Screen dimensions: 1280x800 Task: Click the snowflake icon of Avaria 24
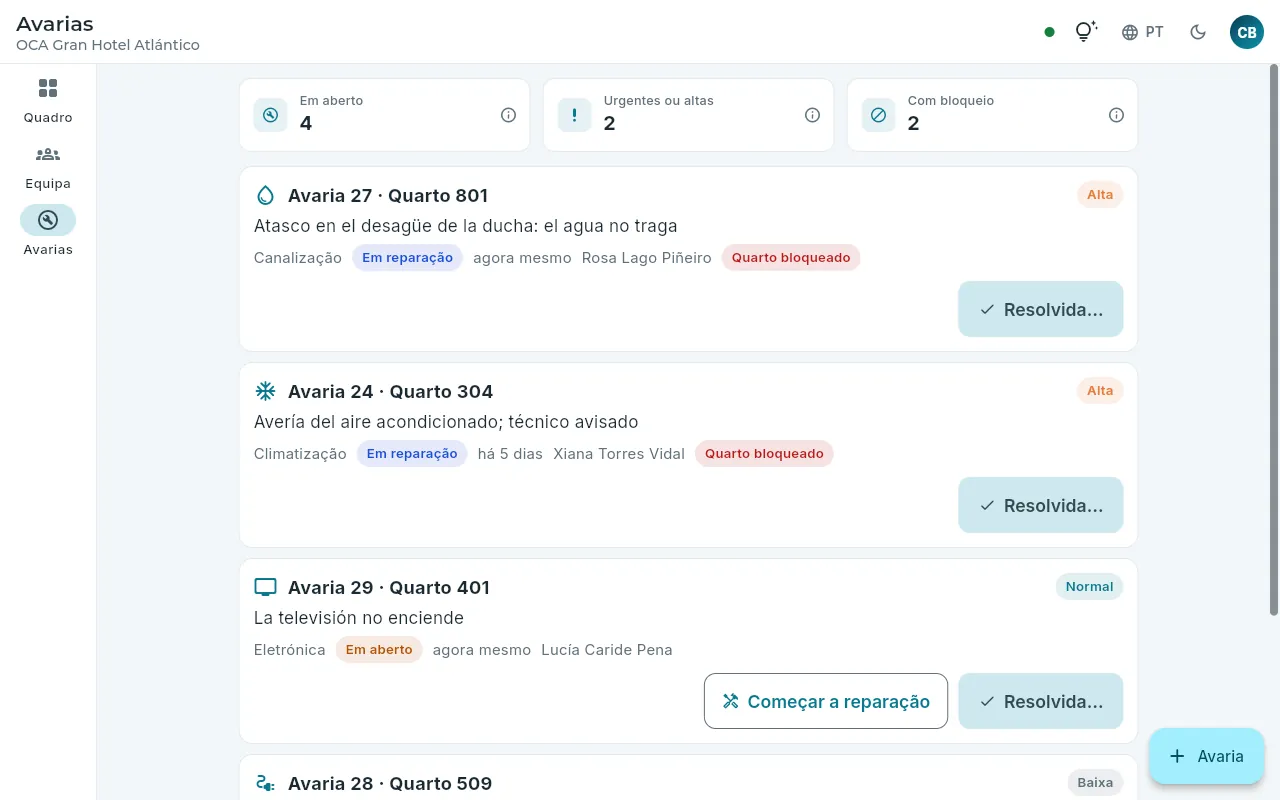point(265,391)
